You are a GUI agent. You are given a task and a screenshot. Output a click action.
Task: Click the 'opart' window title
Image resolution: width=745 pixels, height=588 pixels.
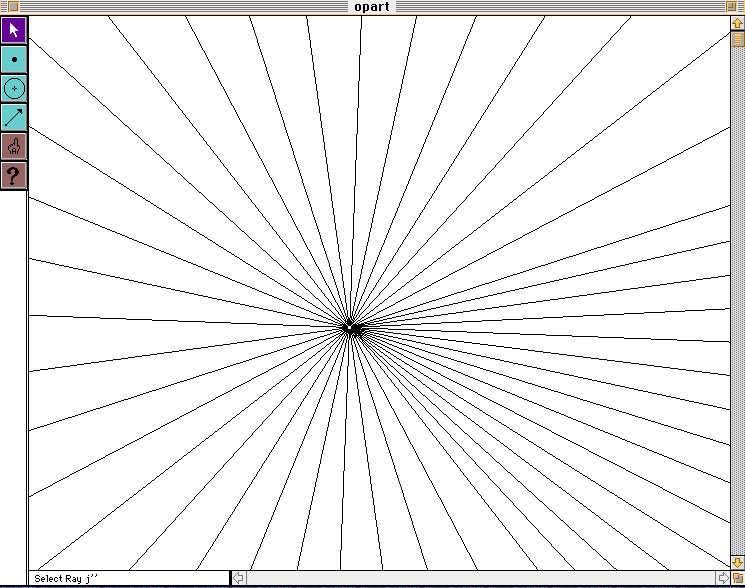(372, 7)
